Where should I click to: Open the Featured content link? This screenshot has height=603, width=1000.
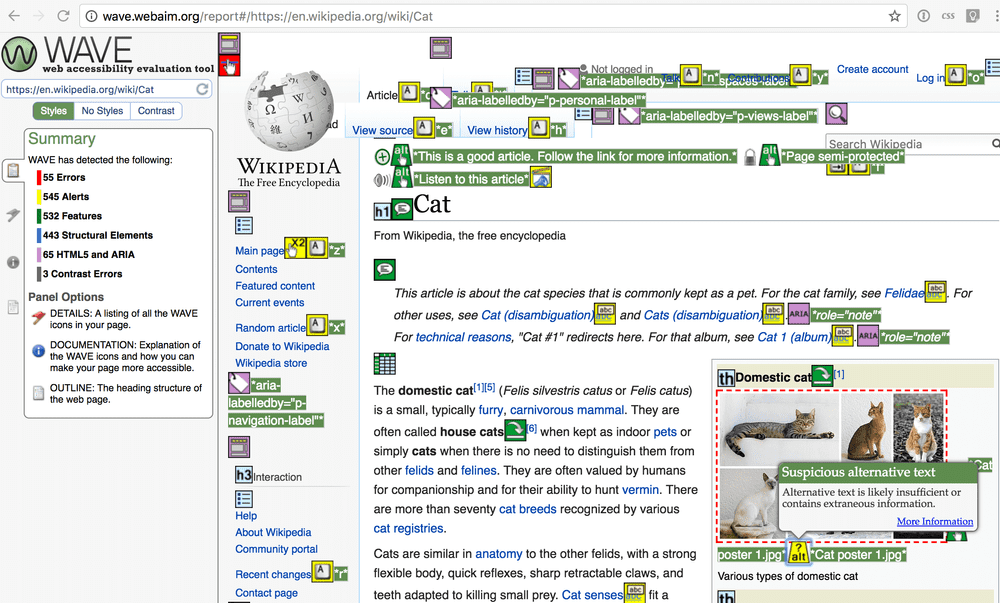(275, 286)
